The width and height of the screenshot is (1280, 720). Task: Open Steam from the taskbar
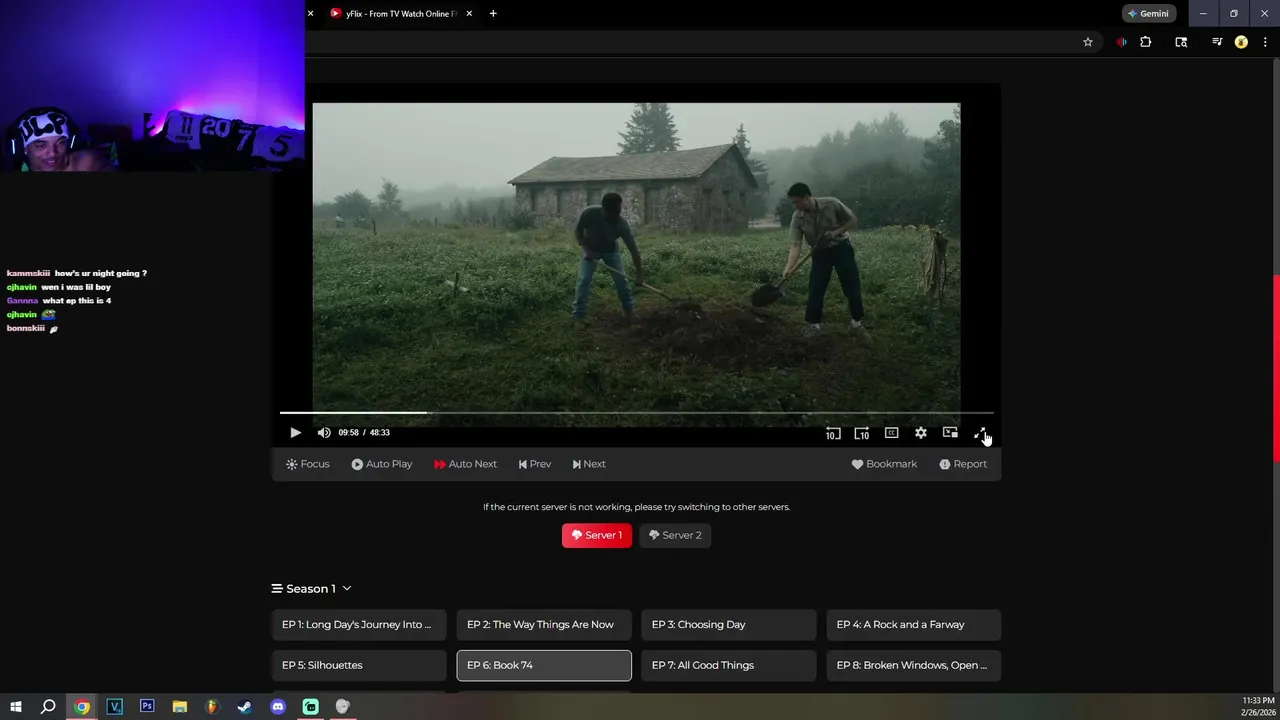pyautogui.click(x=245, y=706)
